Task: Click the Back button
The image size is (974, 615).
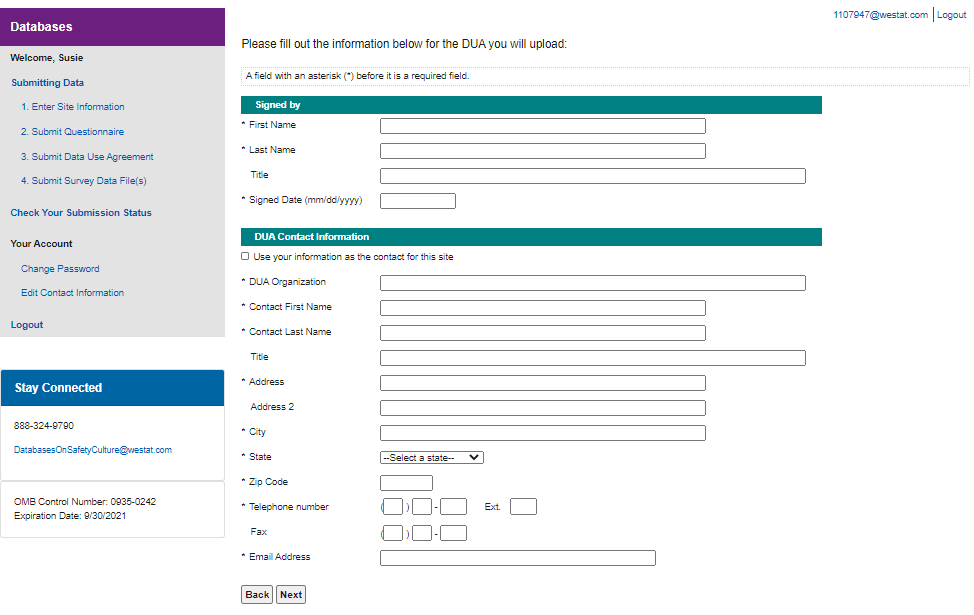Action: [257, 595]
